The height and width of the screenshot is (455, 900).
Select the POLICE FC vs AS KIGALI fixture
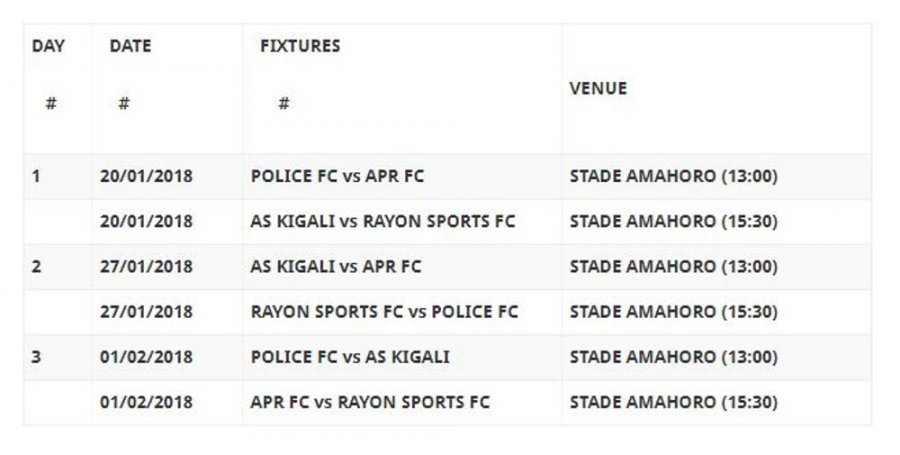click(350, 357)
